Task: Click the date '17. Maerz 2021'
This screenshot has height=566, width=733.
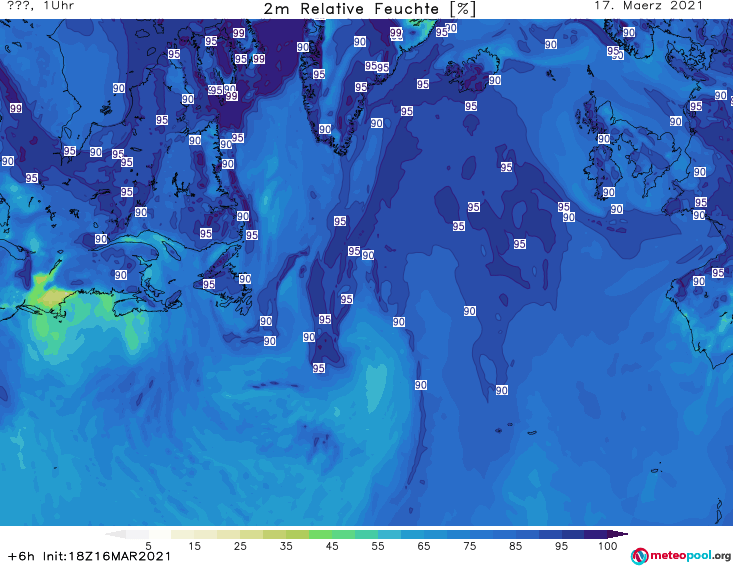Action: click(648, 6)
